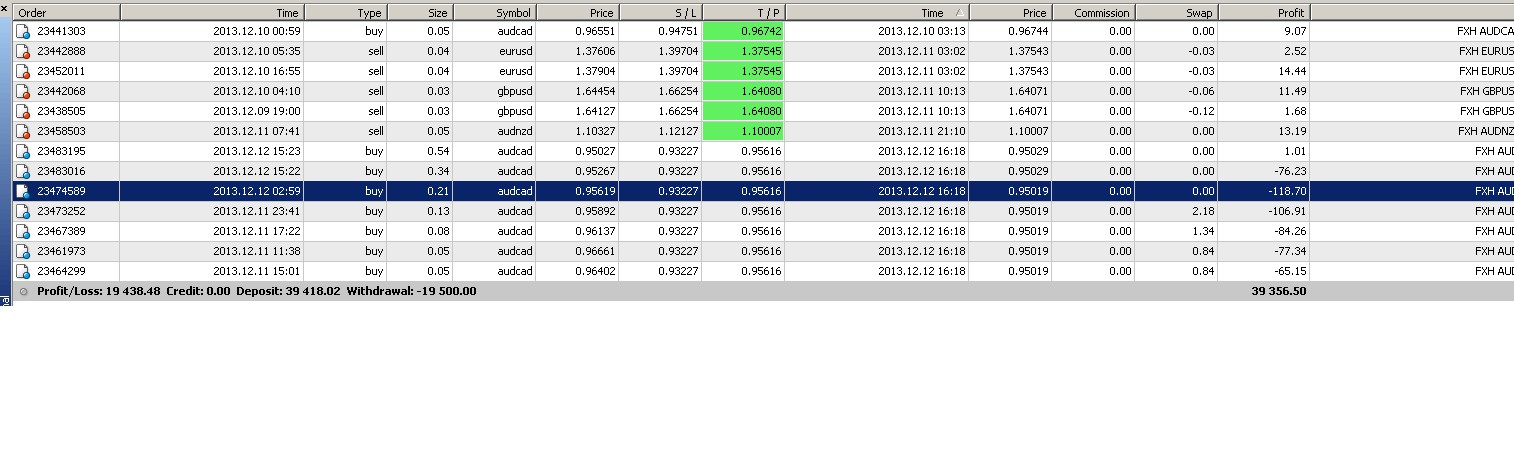The image size is (1514, 450).
Task: Sort by the S / L column header
Action: click(x=660, y=13)
